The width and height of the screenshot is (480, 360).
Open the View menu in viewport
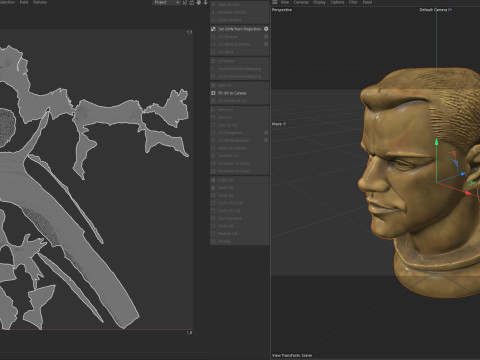285,2
